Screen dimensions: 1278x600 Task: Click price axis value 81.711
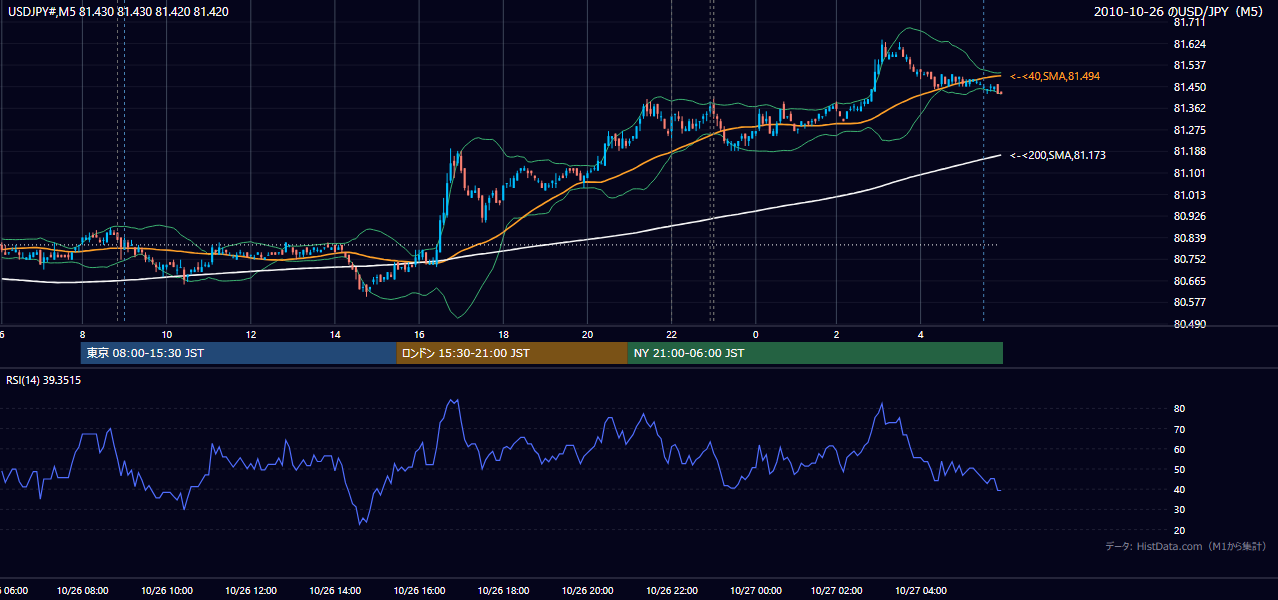click(1189, 22)
